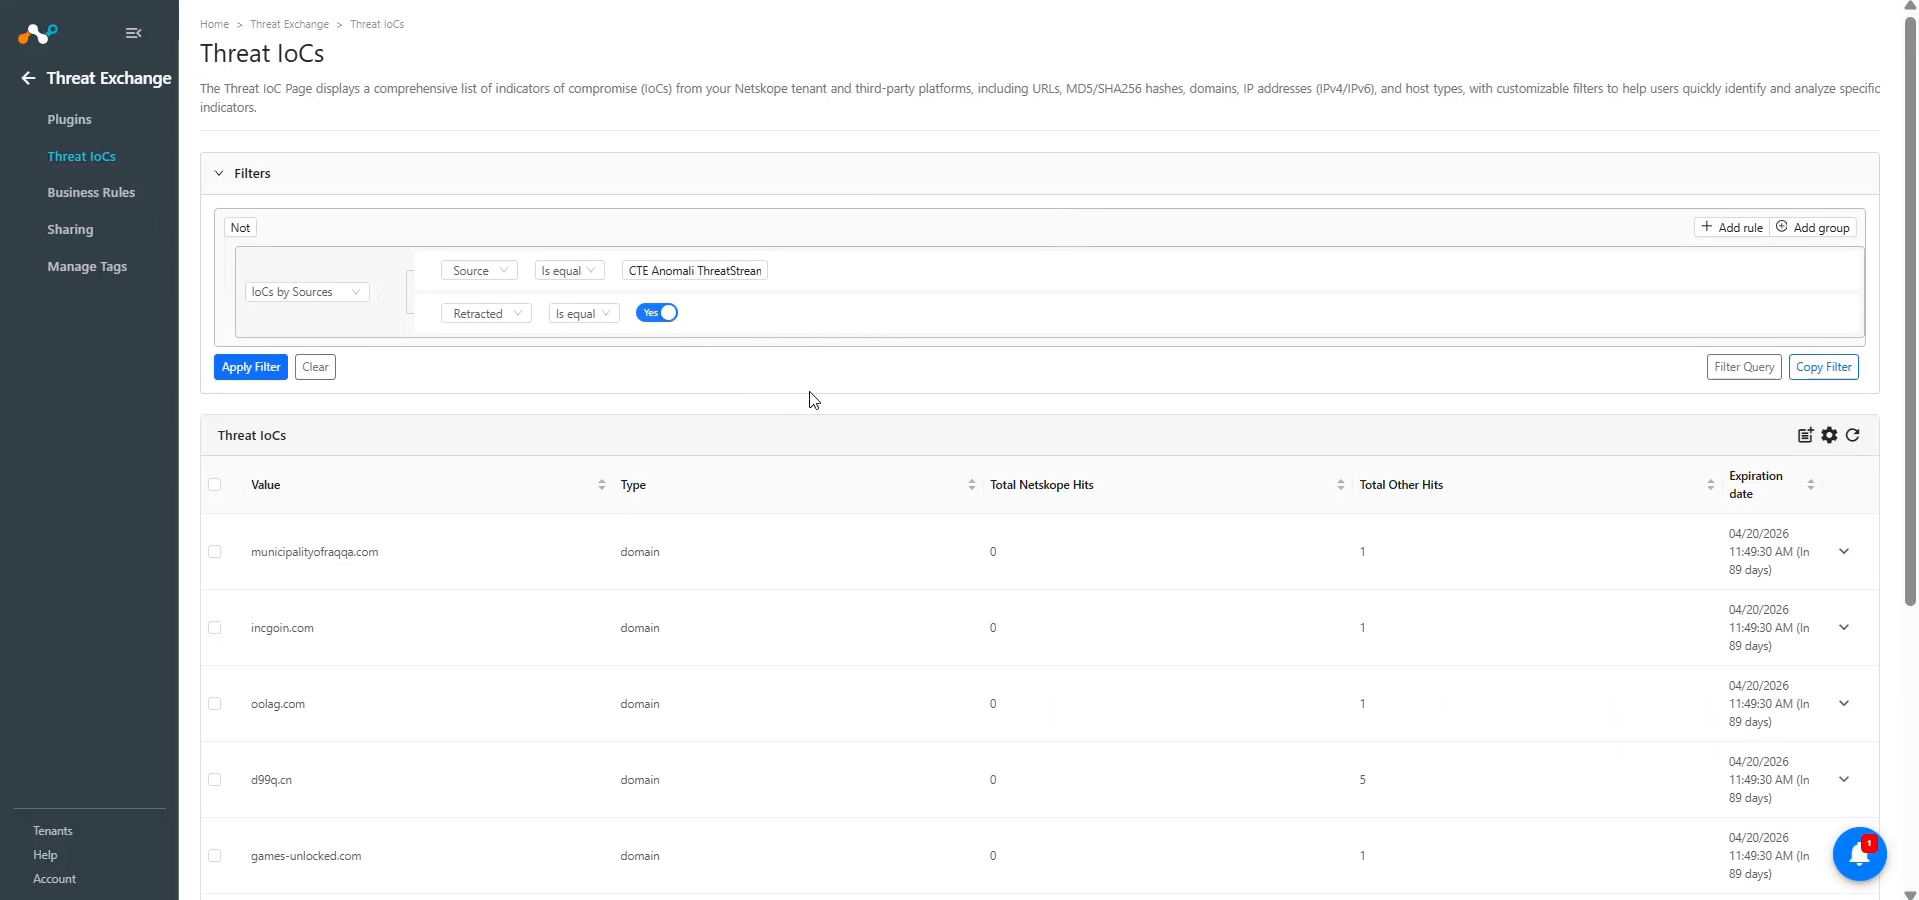1919x900 pixels.
Task: Click the Total Other Hits value 5 for d99q.cn
Action: [x=1362, y=780]
